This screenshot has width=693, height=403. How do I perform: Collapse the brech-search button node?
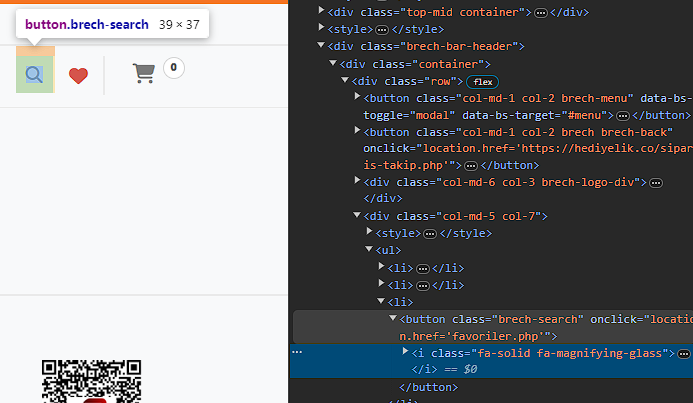[x=393, y=318]
